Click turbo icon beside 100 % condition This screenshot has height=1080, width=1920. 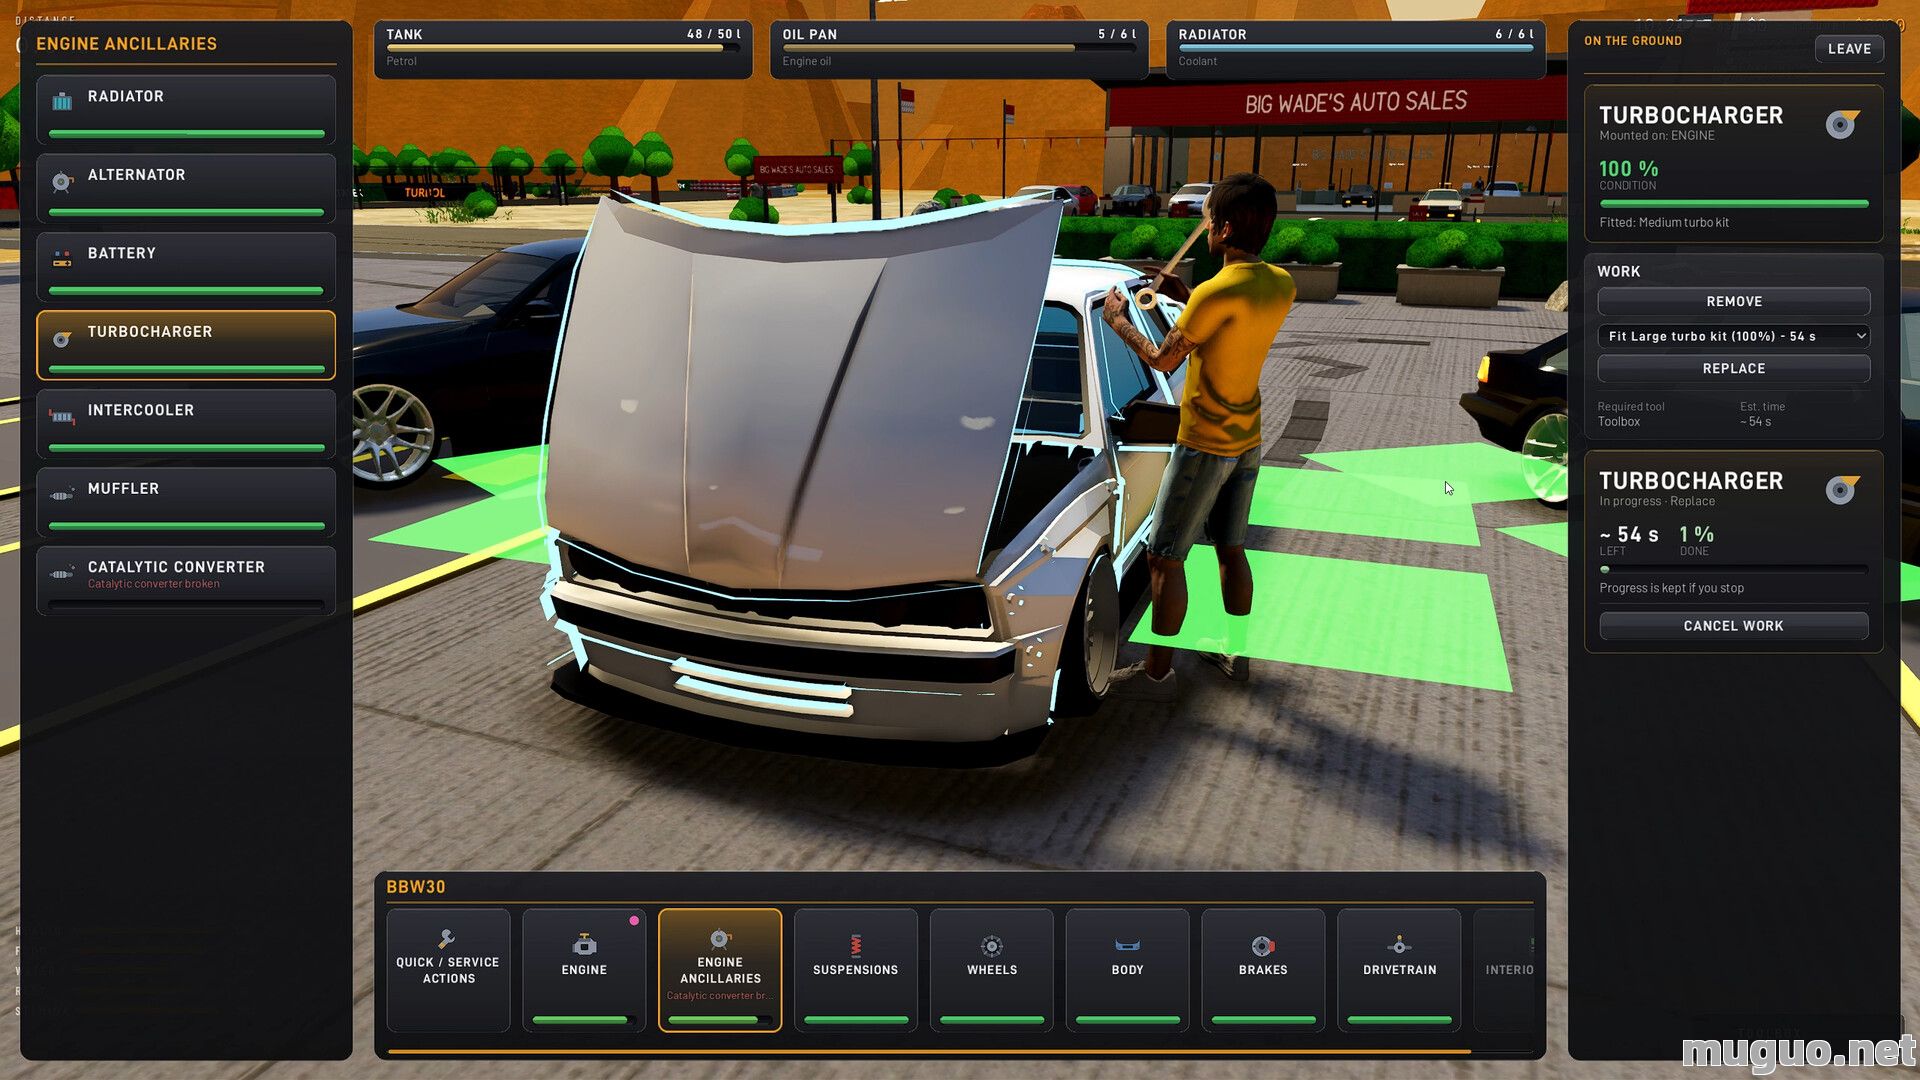coord(1842,124)
